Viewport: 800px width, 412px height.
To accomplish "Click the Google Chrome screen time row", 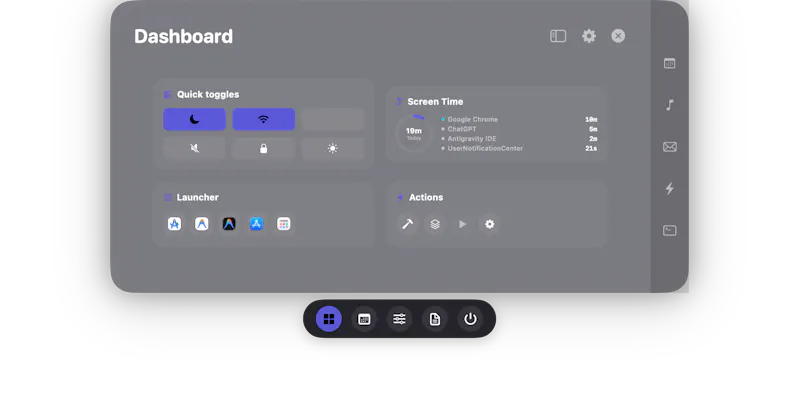I will [519, 119].
